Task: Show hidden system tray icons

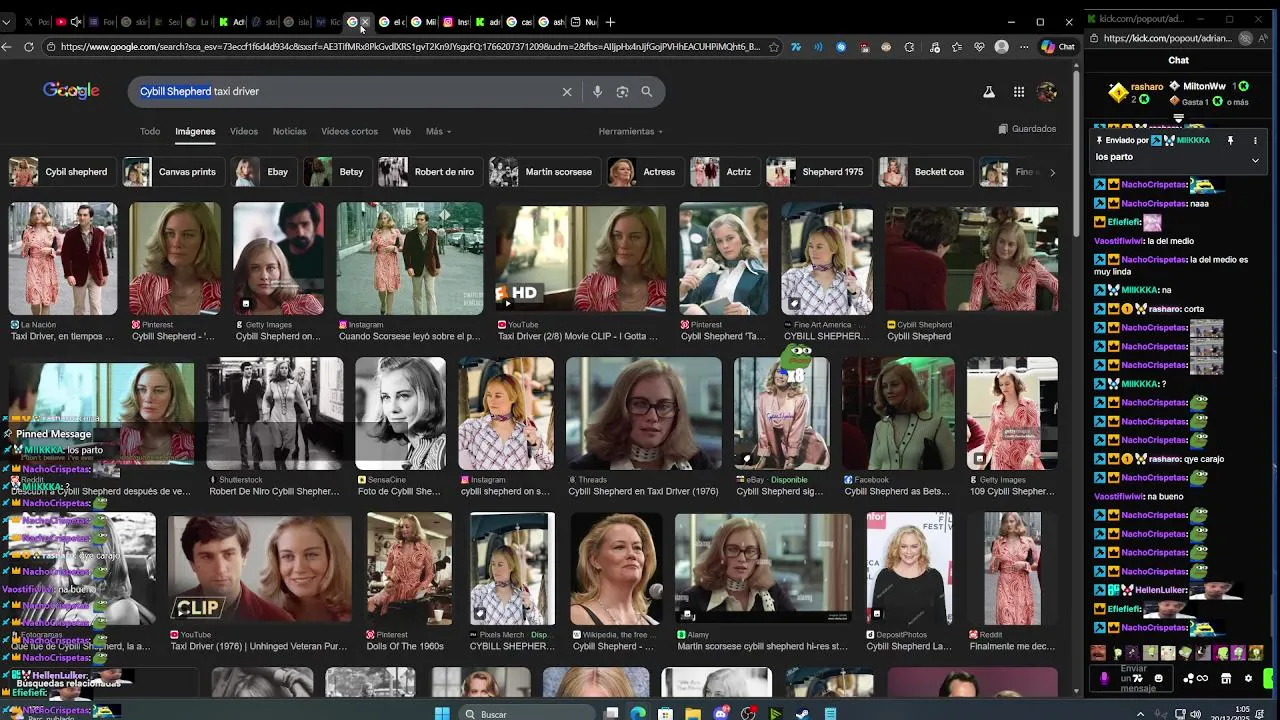Action: click(1141, 714)
